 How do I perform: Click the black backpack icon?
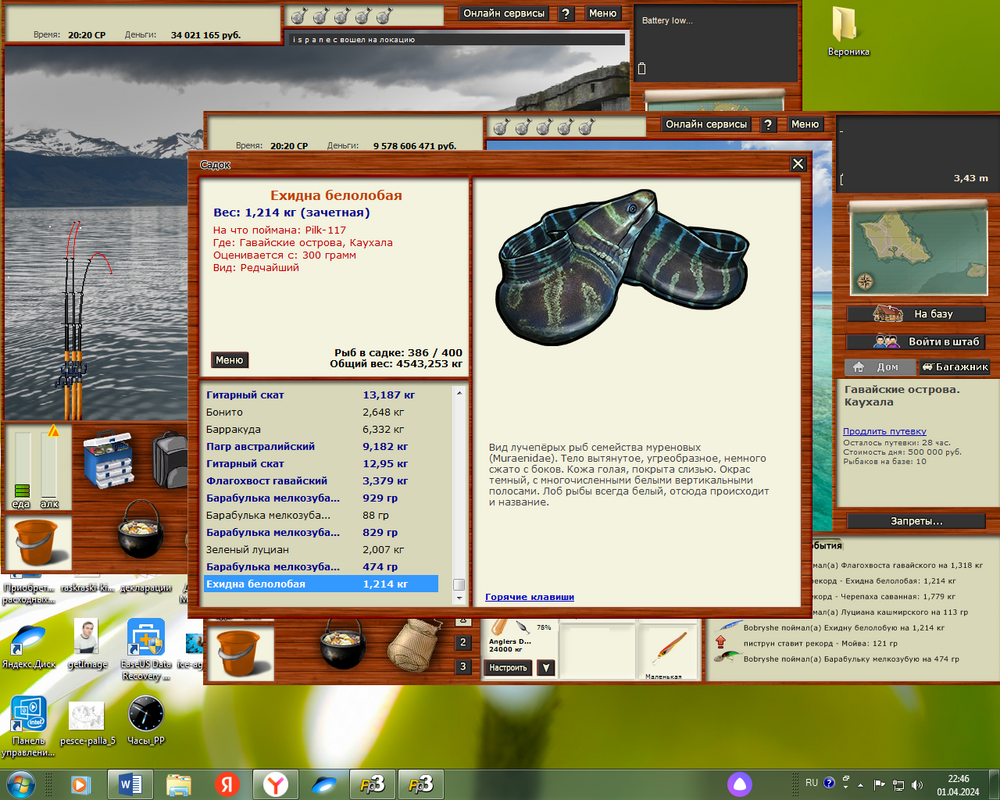[172, 458]
